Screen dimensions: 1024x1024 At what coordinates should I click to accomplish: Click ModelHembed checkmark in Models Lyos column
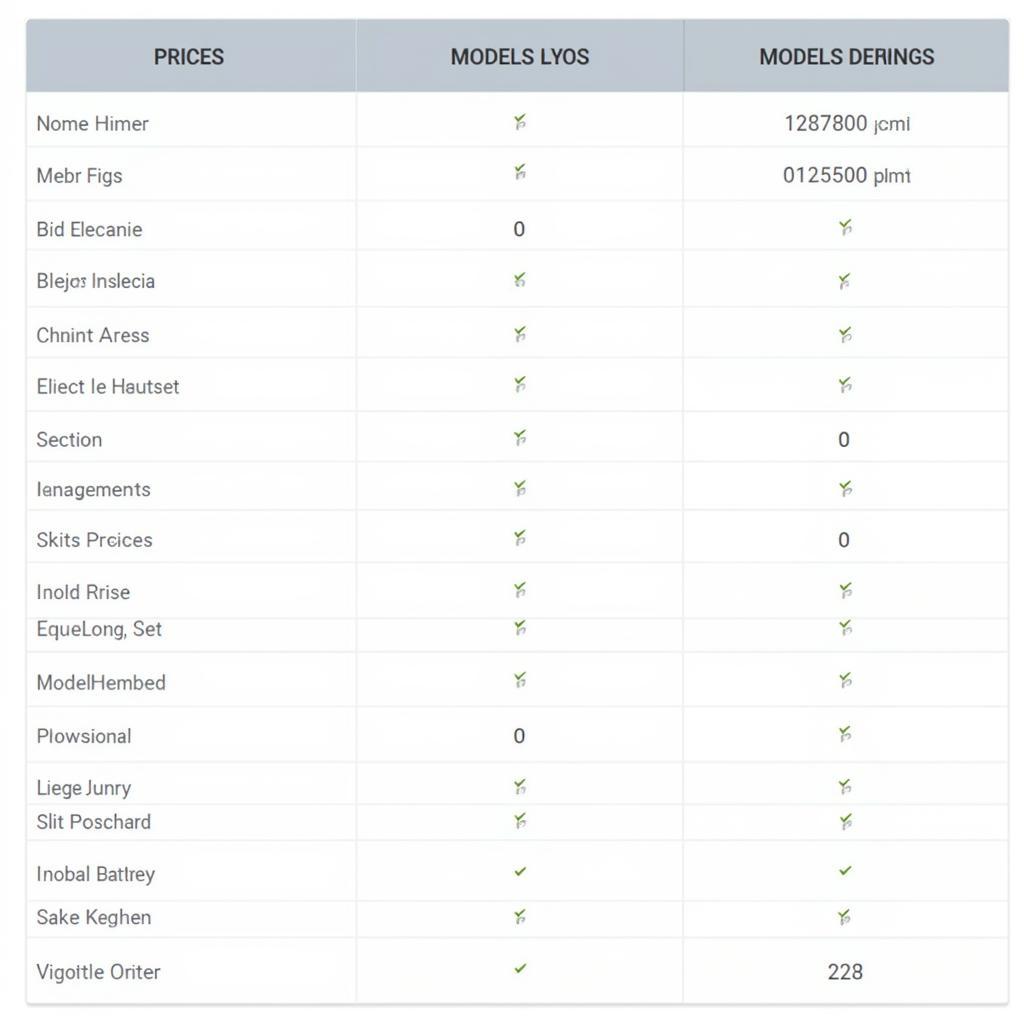520,681
